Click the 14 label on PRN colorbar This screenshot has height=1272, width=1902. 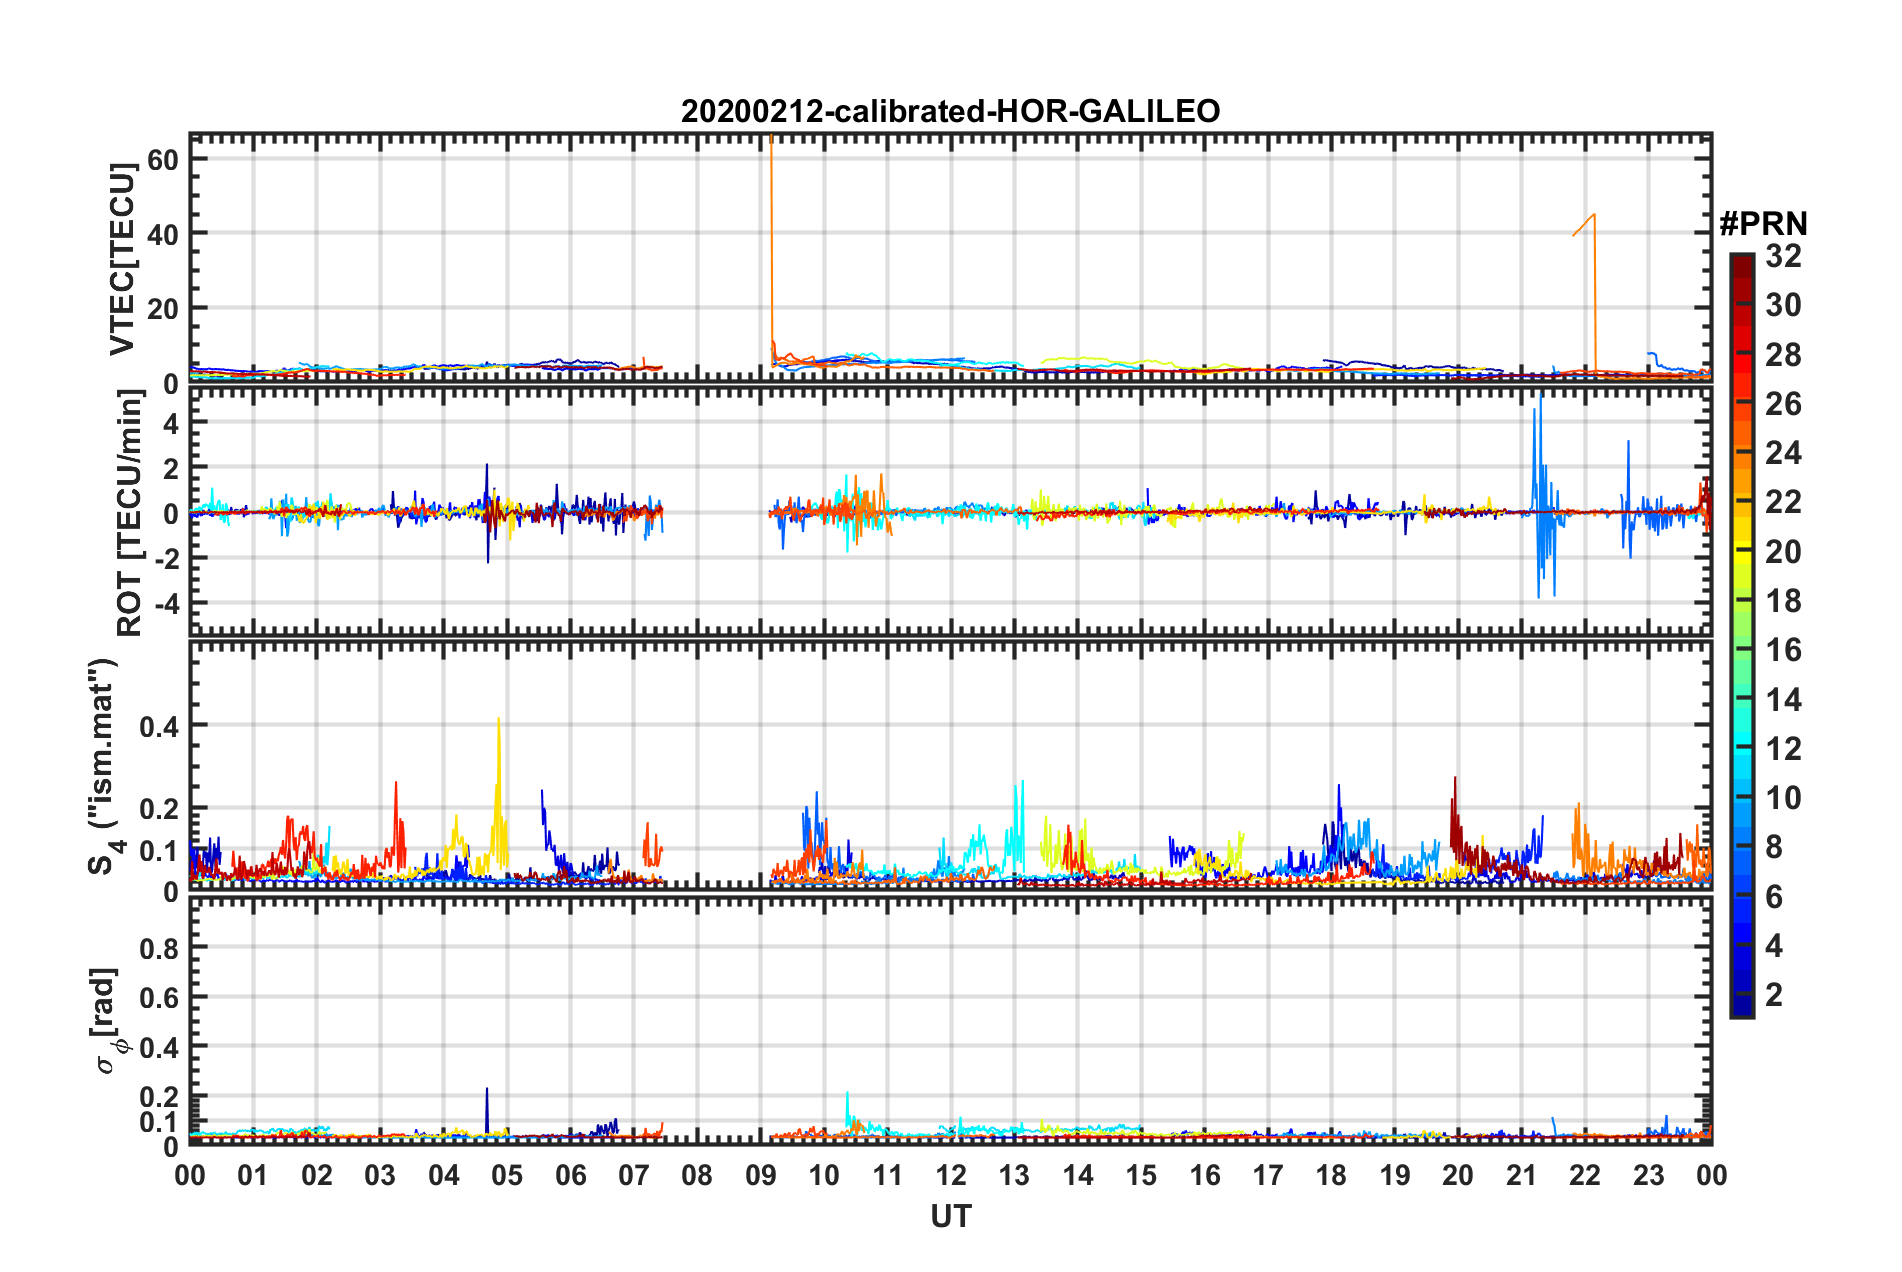(x=1783, y=700)
